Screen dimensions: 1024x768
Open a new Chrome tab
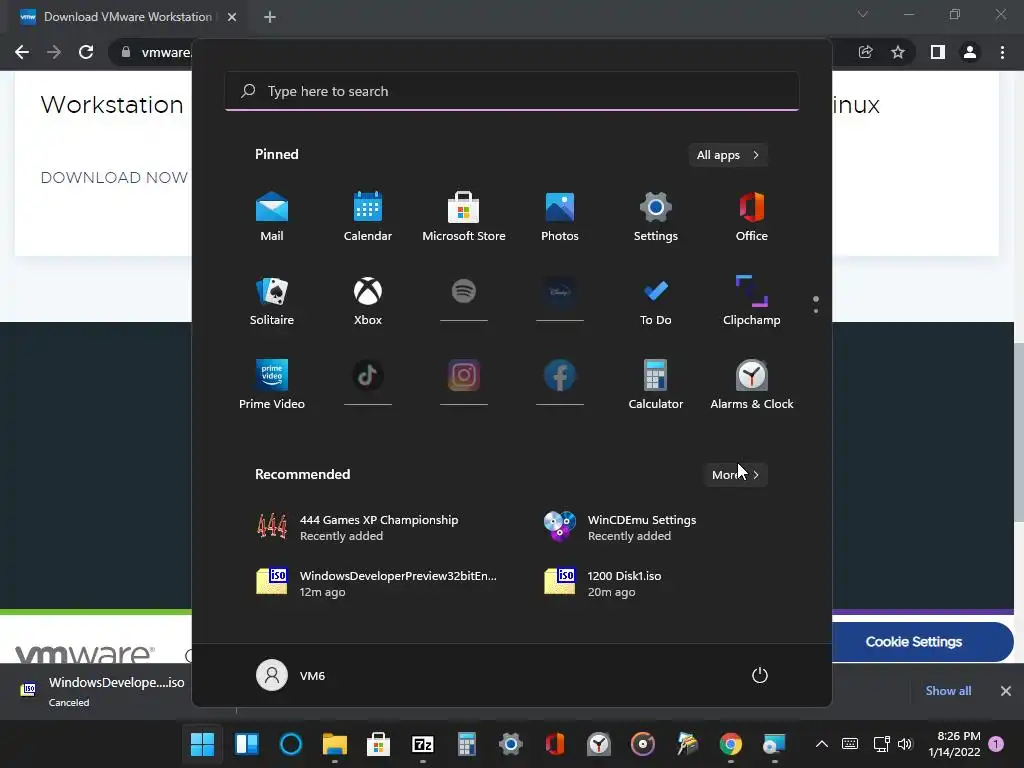[270, 17]
